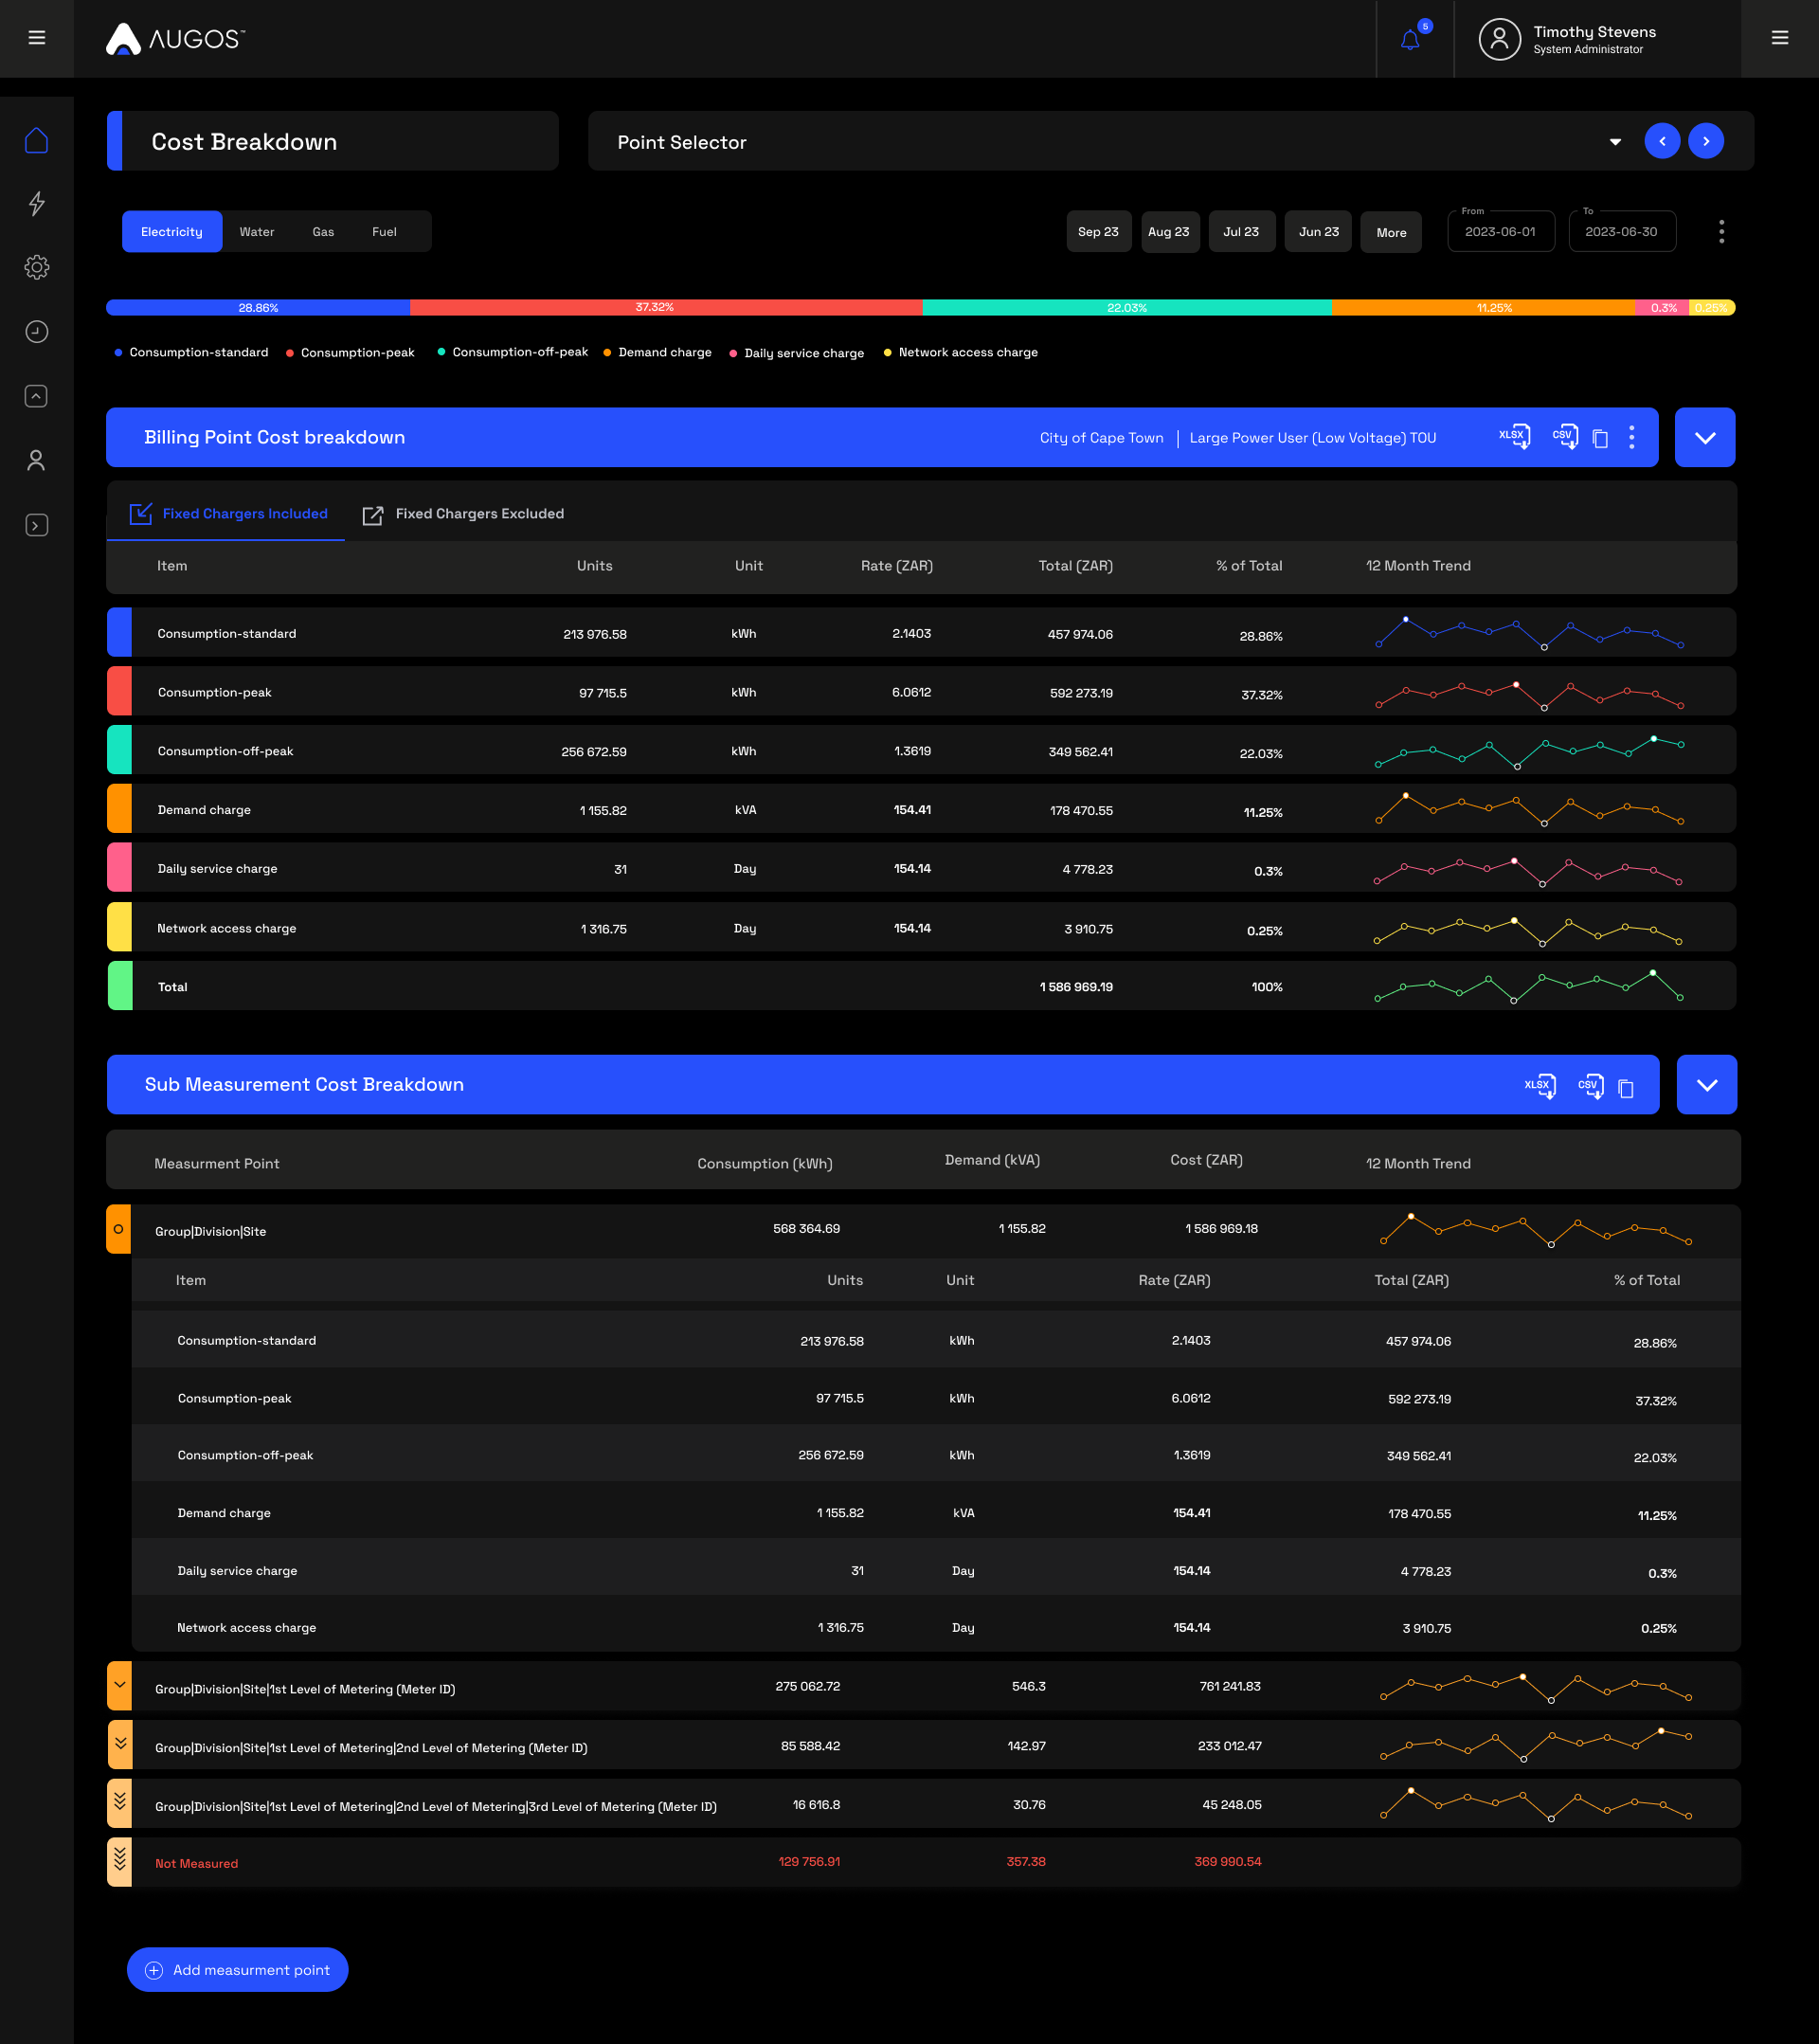Download Sub Measurement breakdown as CSV

(1590, 1086)
